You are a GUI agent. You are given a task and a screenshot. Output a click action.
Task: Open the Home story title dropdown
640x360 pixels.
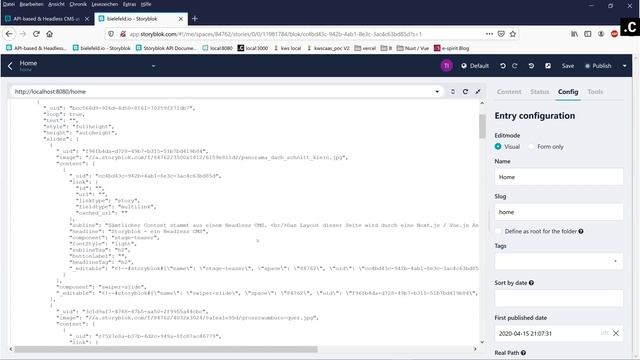tap(153, 66)
